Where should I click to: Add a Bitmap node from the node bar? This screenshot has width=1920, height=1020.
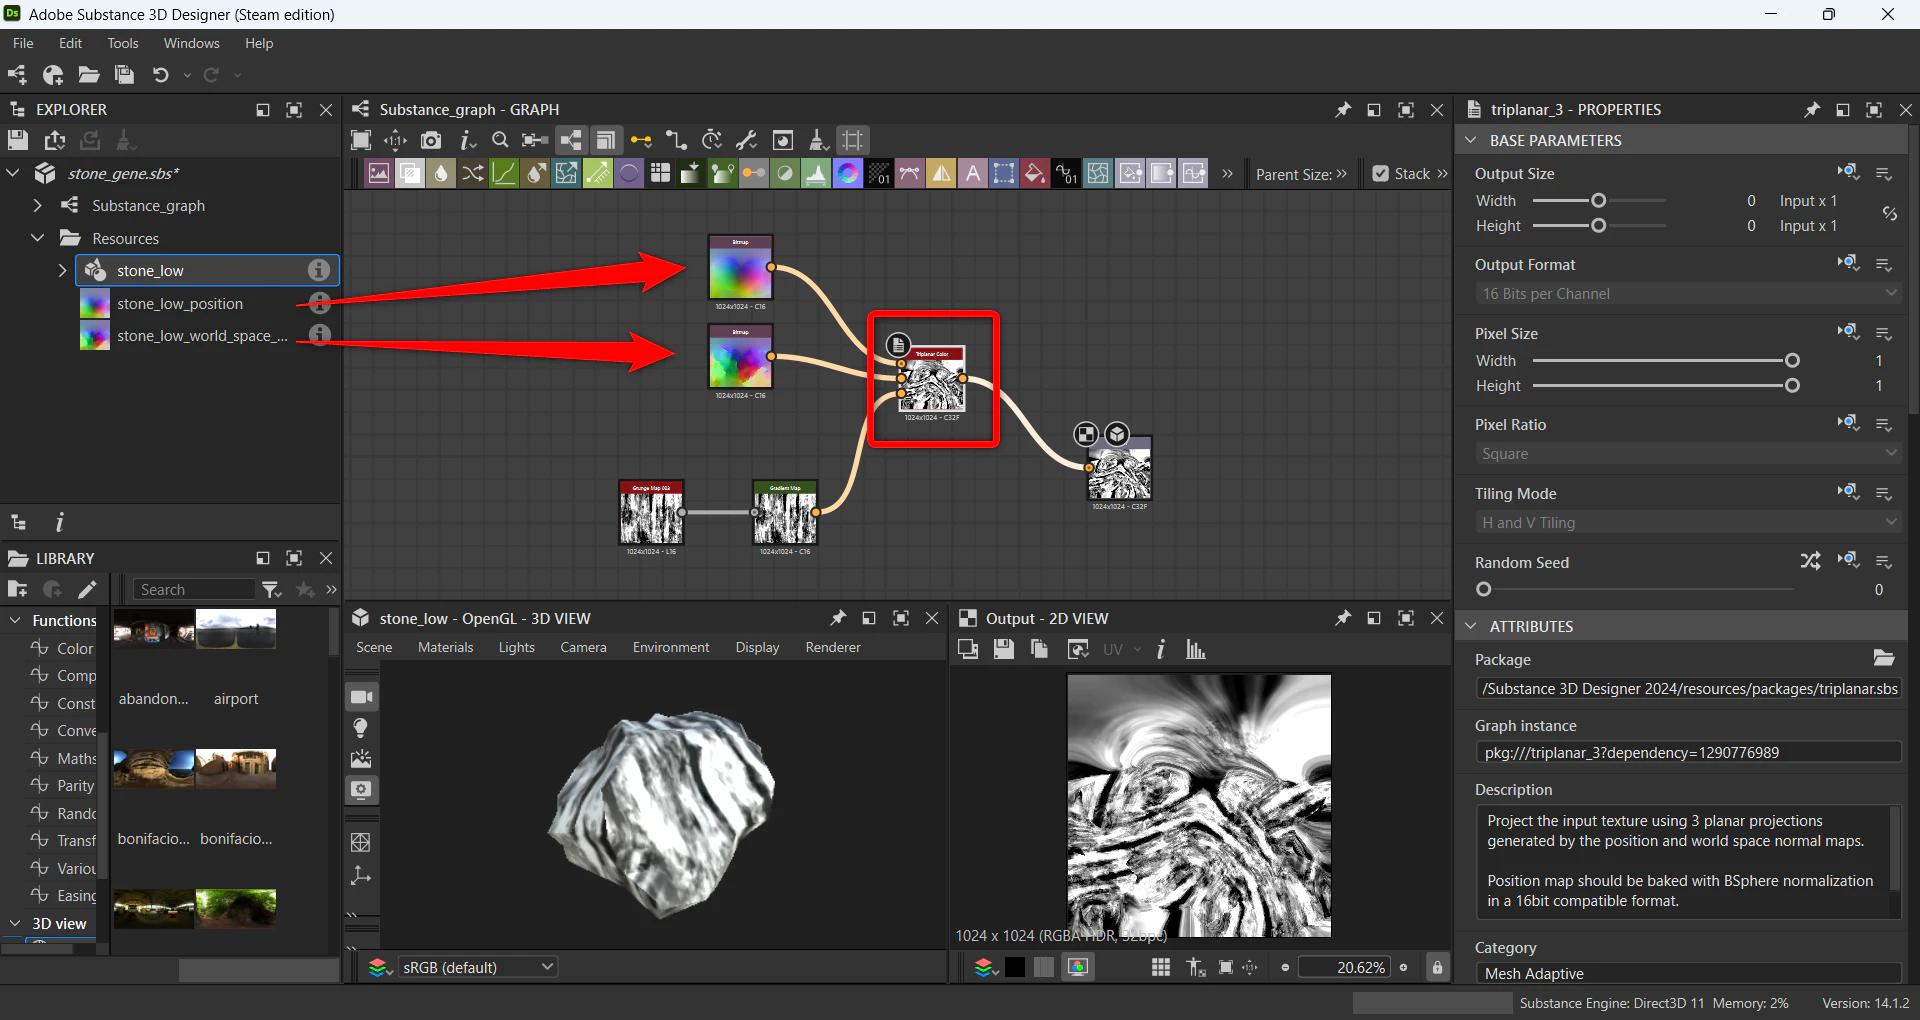point(379,173)
